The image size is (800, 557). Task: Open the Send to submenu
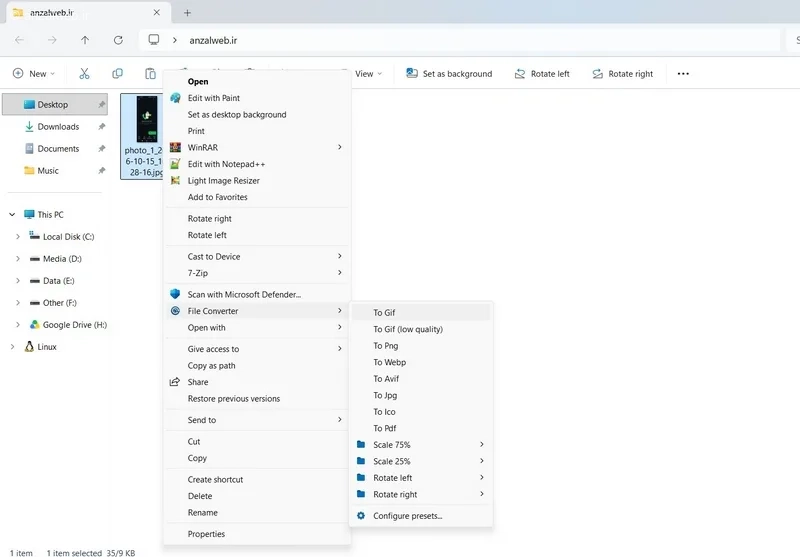pyautogui.click(x=257, y=420)
